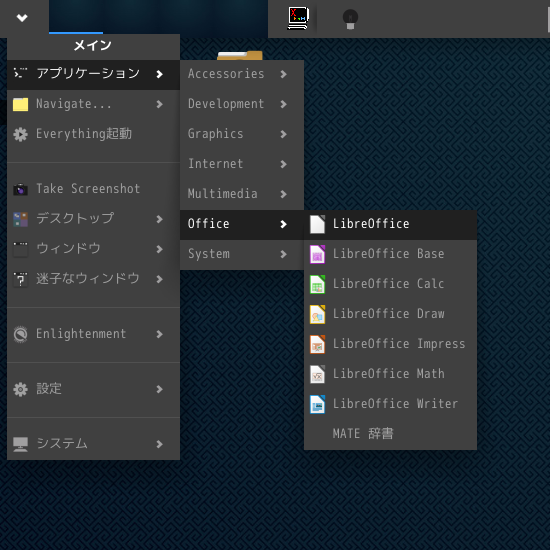Expand the Accessories submenu arrow
The image size is (550, 550).
tap(283, 74)
